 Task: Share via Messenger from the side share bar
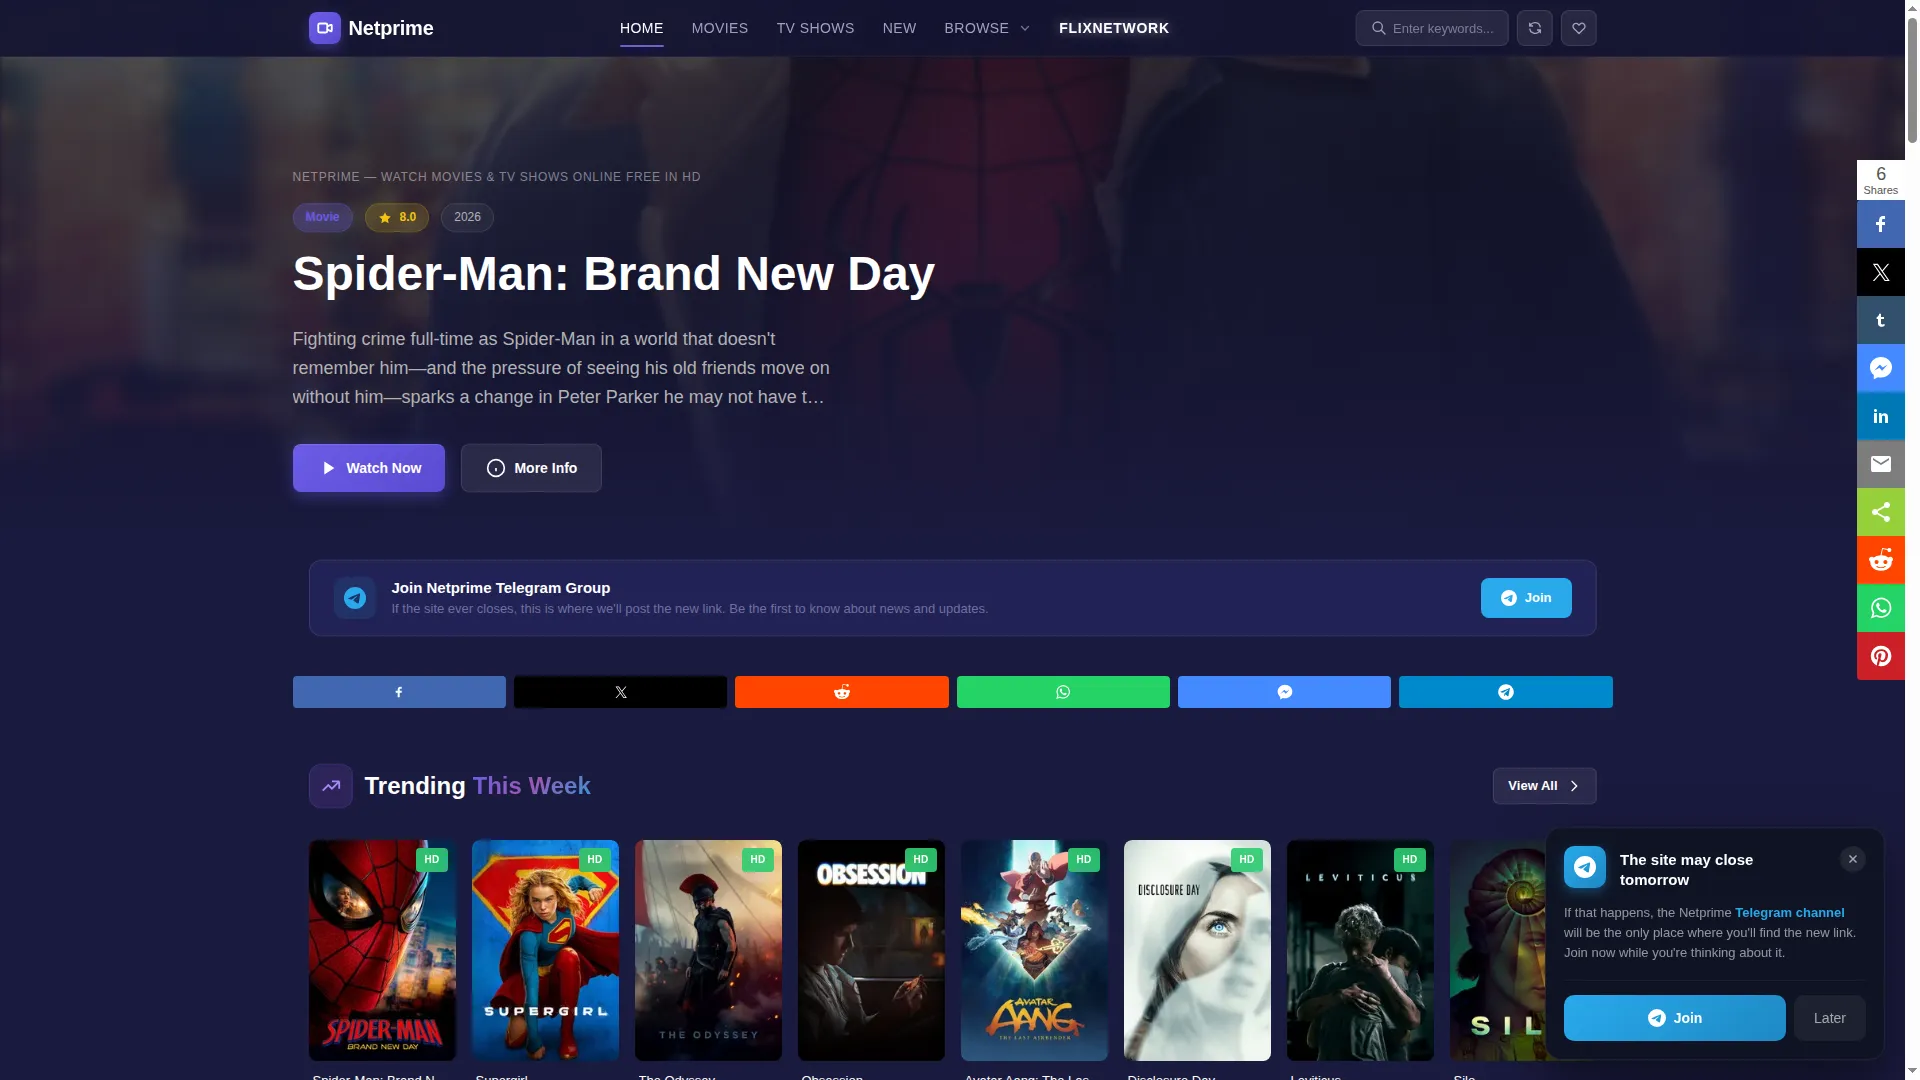tap(1880, 368)
